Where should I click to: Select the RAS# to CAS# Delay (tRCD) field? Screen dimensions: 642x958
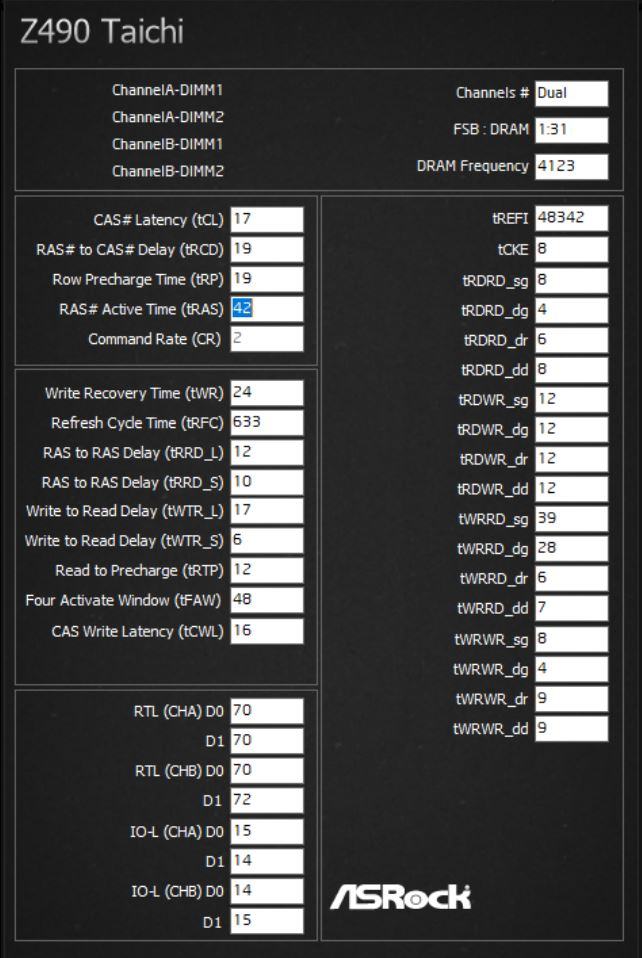[x=267, y=249]
